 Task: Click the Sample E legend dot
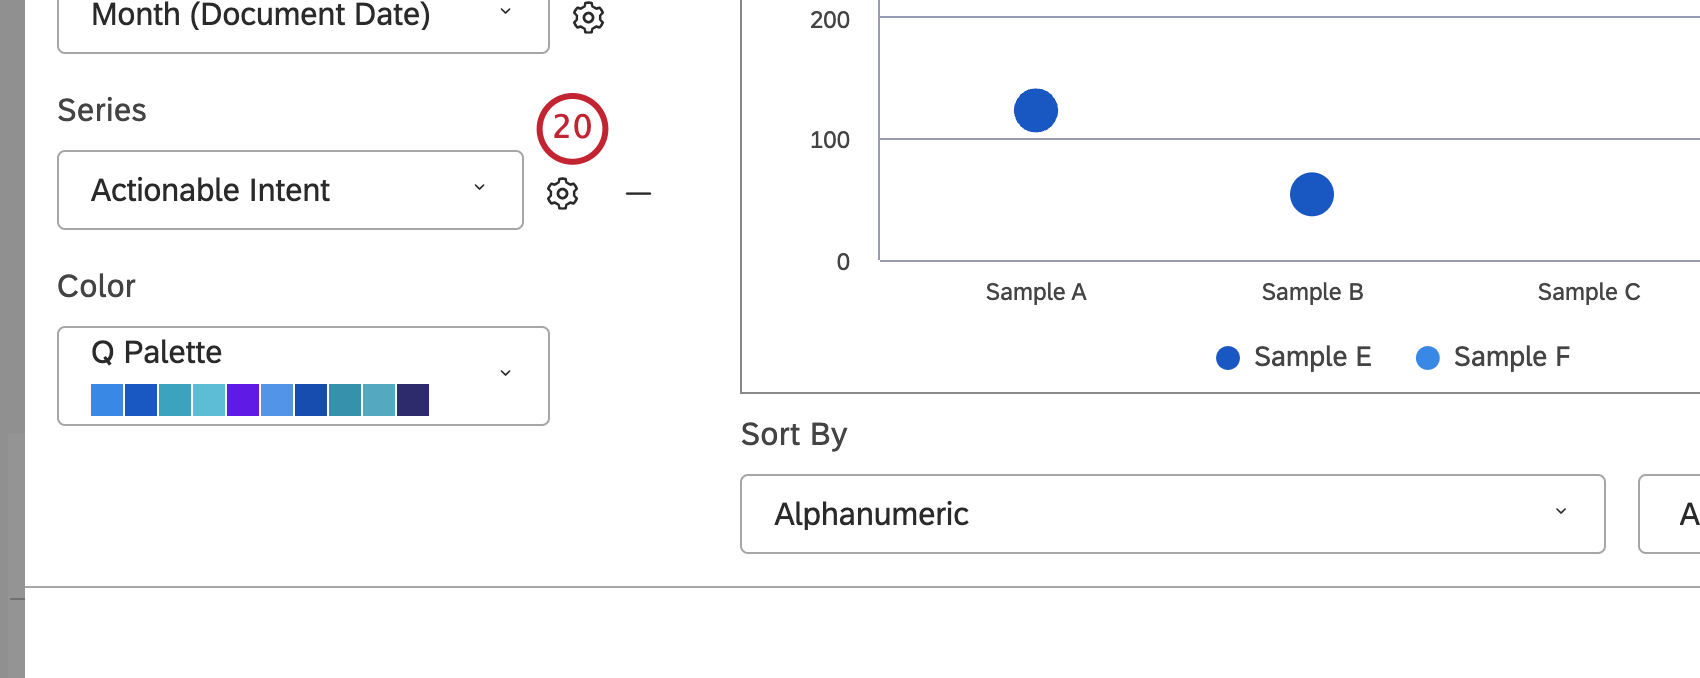[1228, 358]
